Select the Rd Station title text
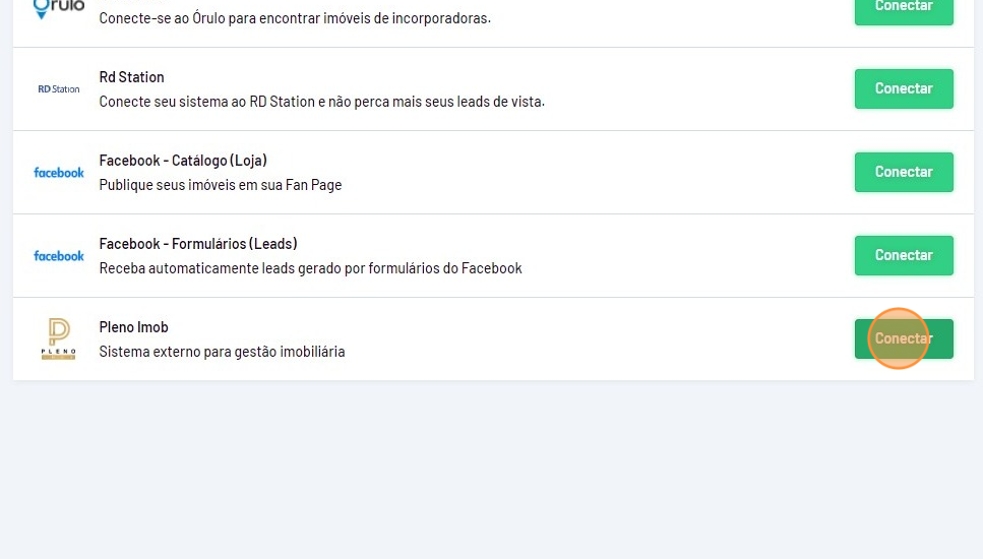The width and height of the screenshot is (983, 559). 132,77
